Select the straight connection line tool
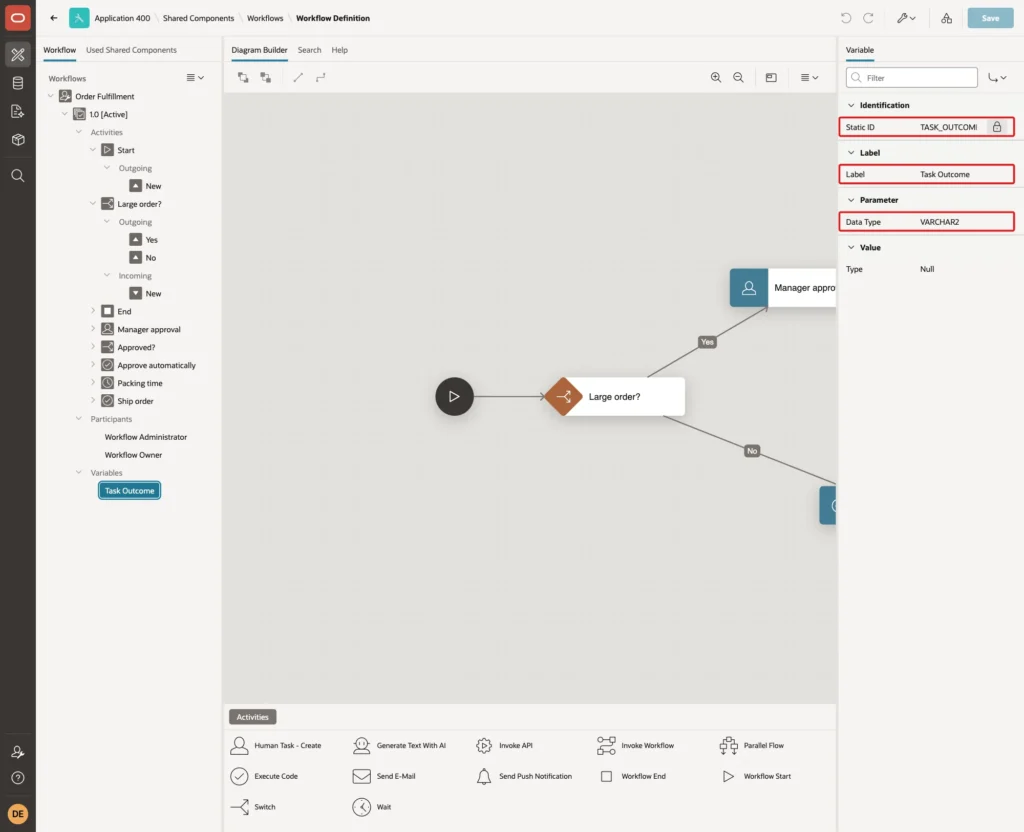 pyautogui.click(x=298, y=78)
